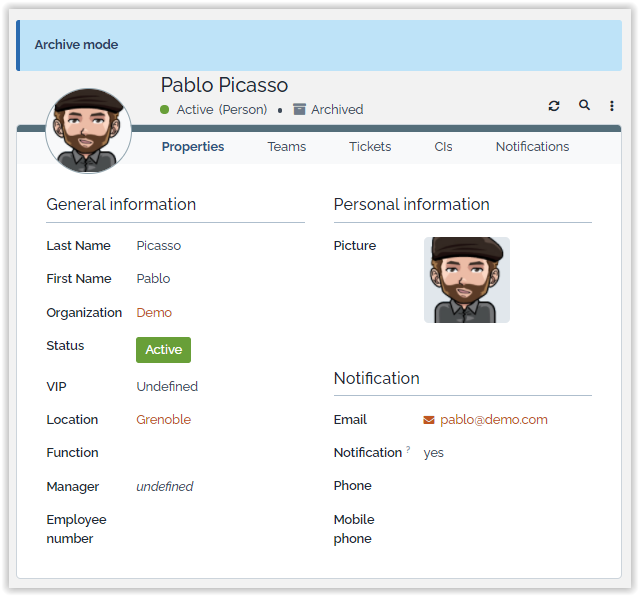Open the Demo organization link
The image size is (639, 596).
click(154, 312)
